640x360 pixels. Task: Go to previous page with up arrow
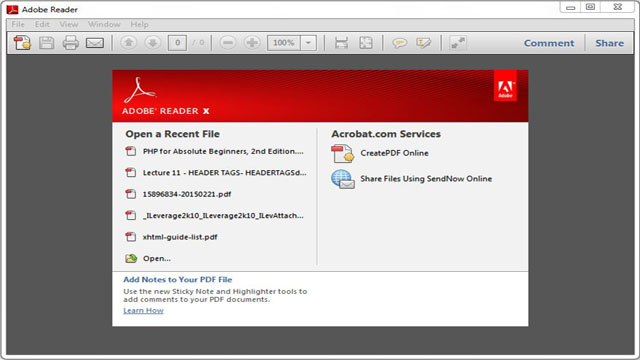[x=129, y=42]
